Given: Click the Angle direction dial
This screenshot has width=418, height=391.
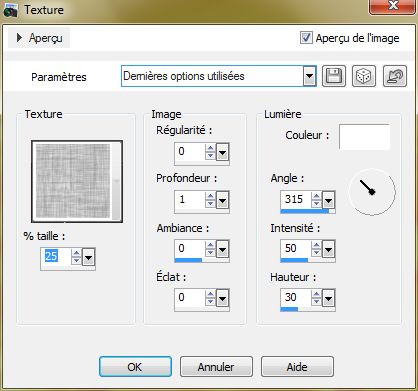Looking at the screenshot, I should point(372,192).
